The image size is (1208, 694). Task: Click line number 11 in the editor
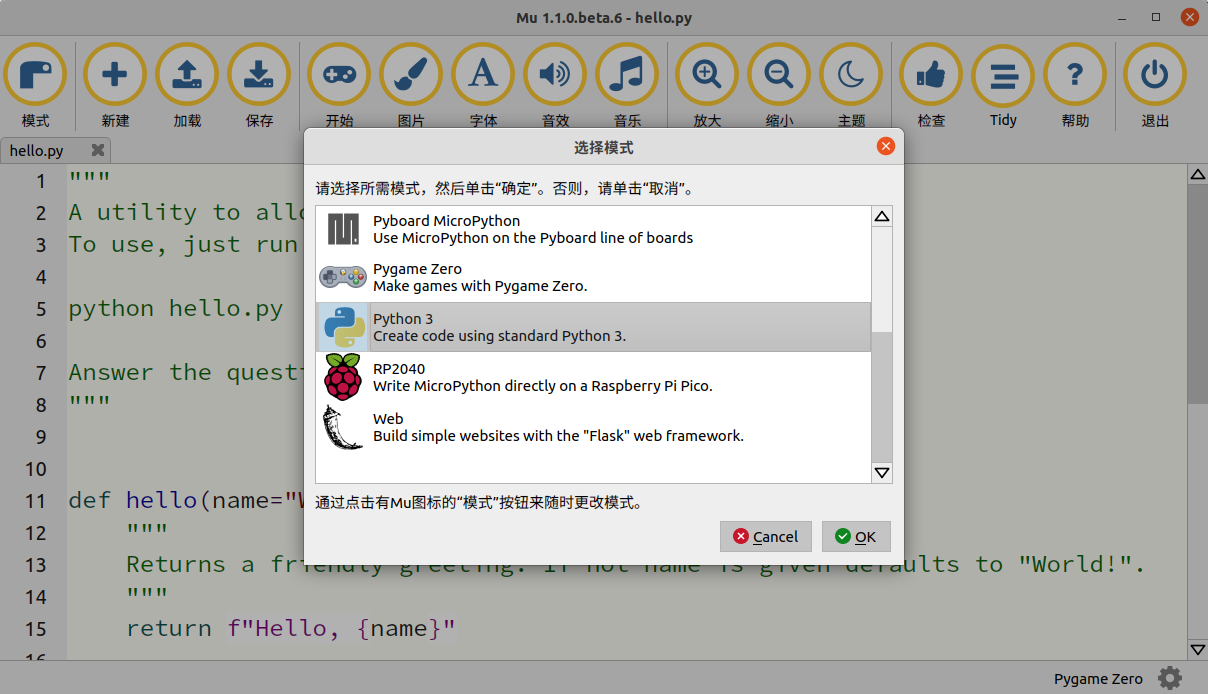[36, 501]
